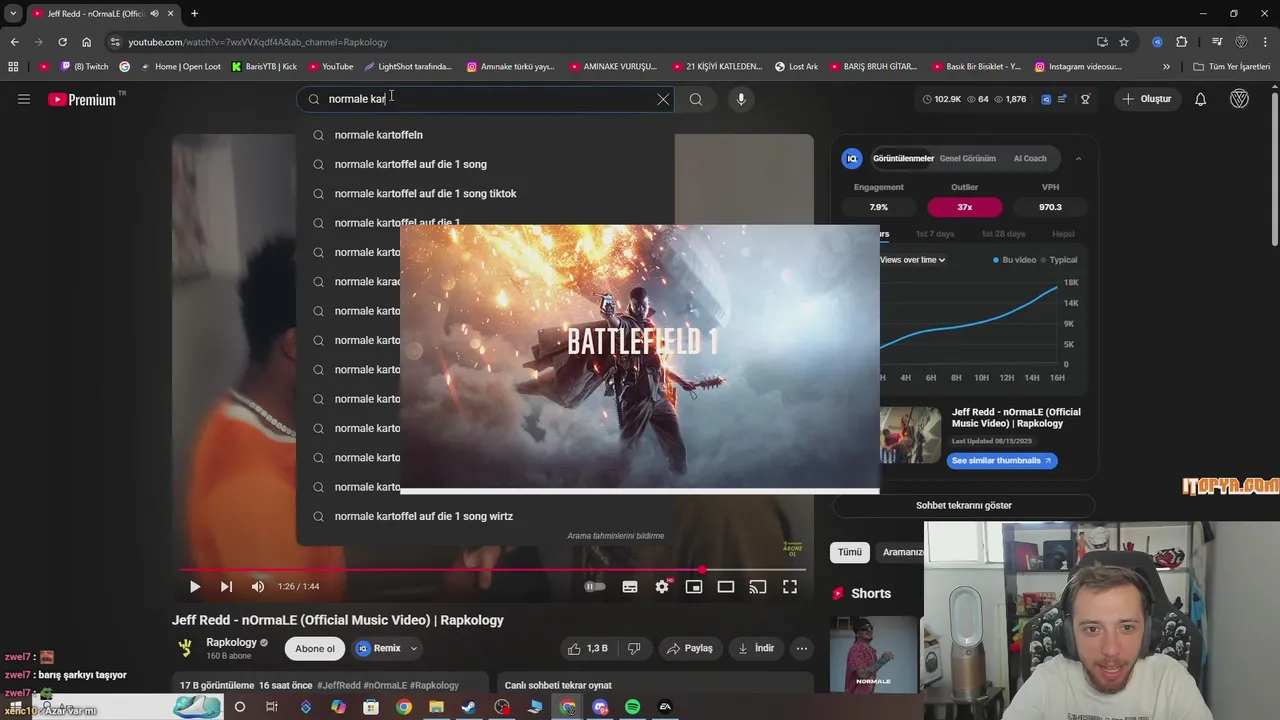Click the Oluştur create button
Viewport: 1280px width, 720px height.
(1147, 99)
